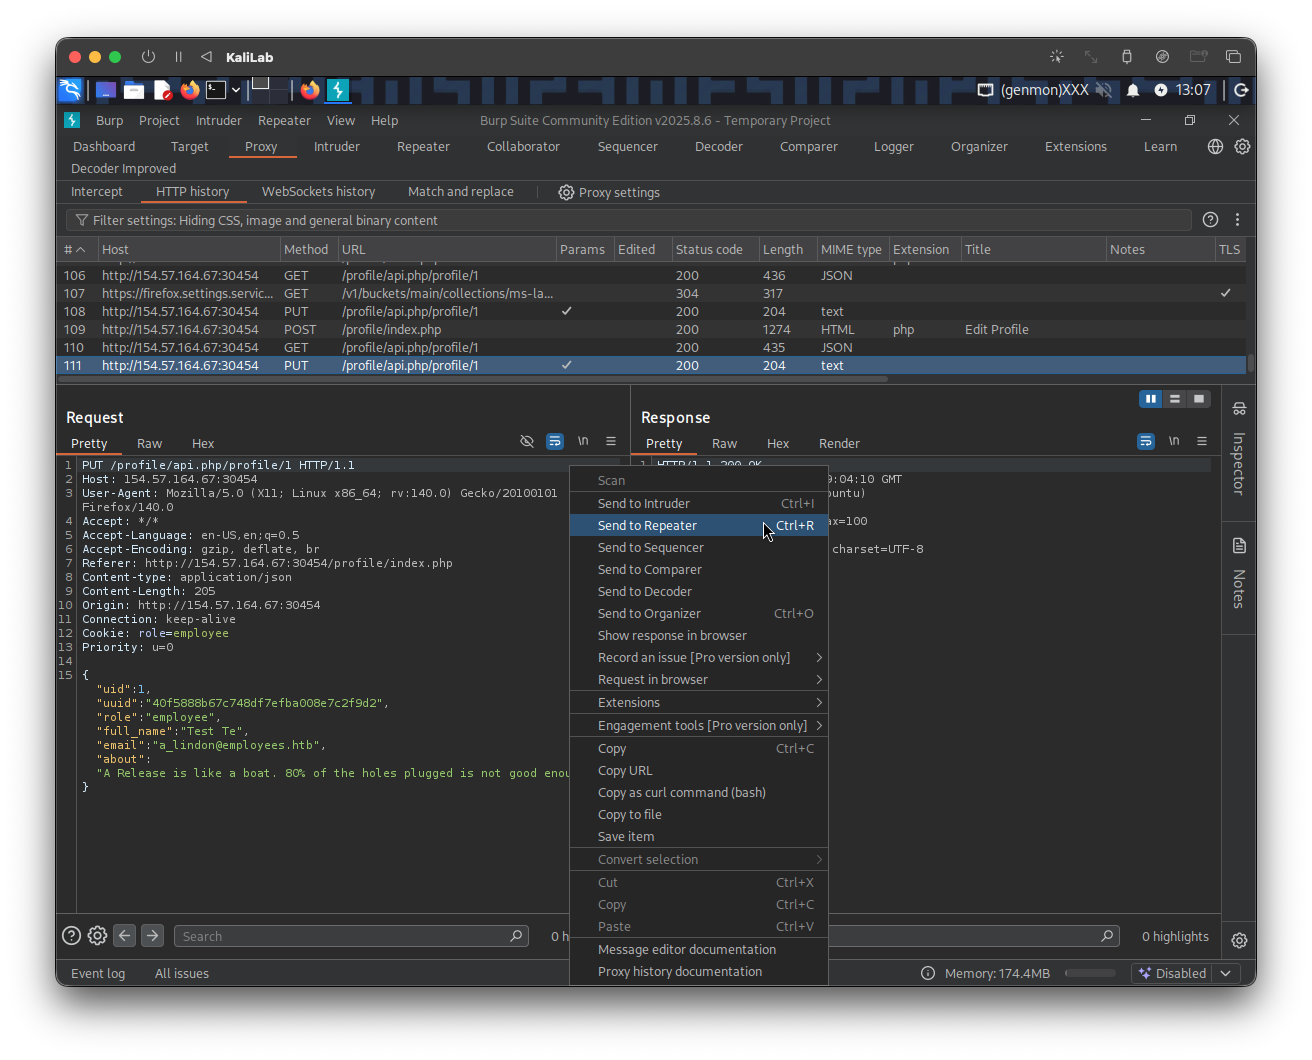Open Message editor documentation
This screenshot has height=1060, width=1312.
click(x=699, y=949)
